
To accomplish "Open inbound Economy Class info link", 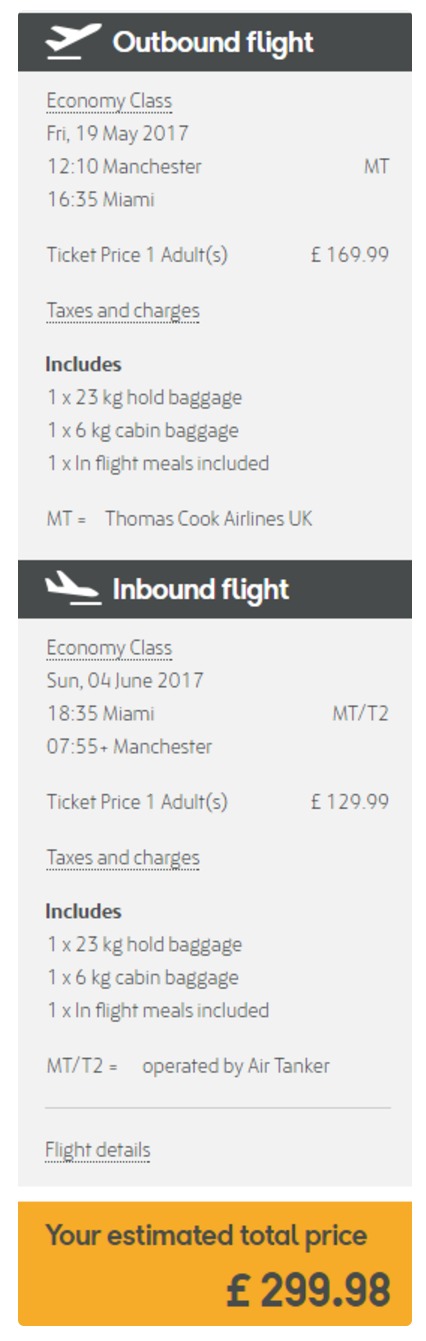I will (109, 648).
